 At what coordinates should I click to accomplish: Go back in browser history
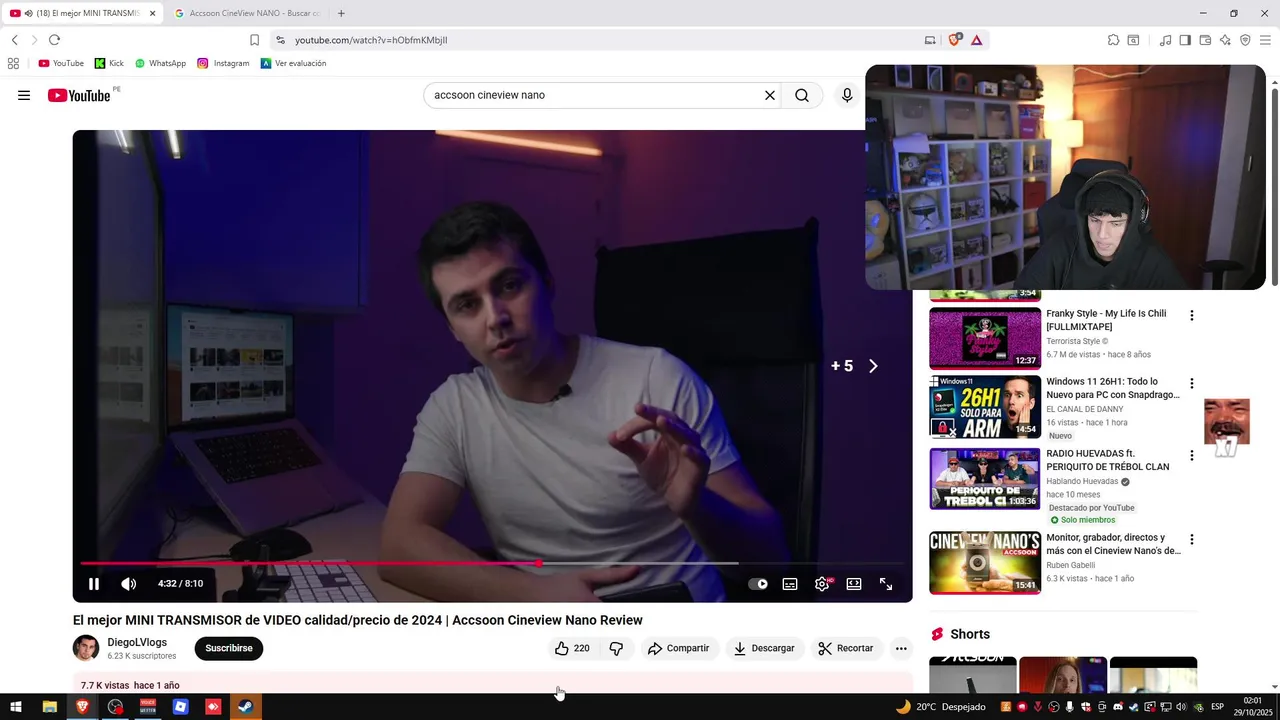point(15,40)
